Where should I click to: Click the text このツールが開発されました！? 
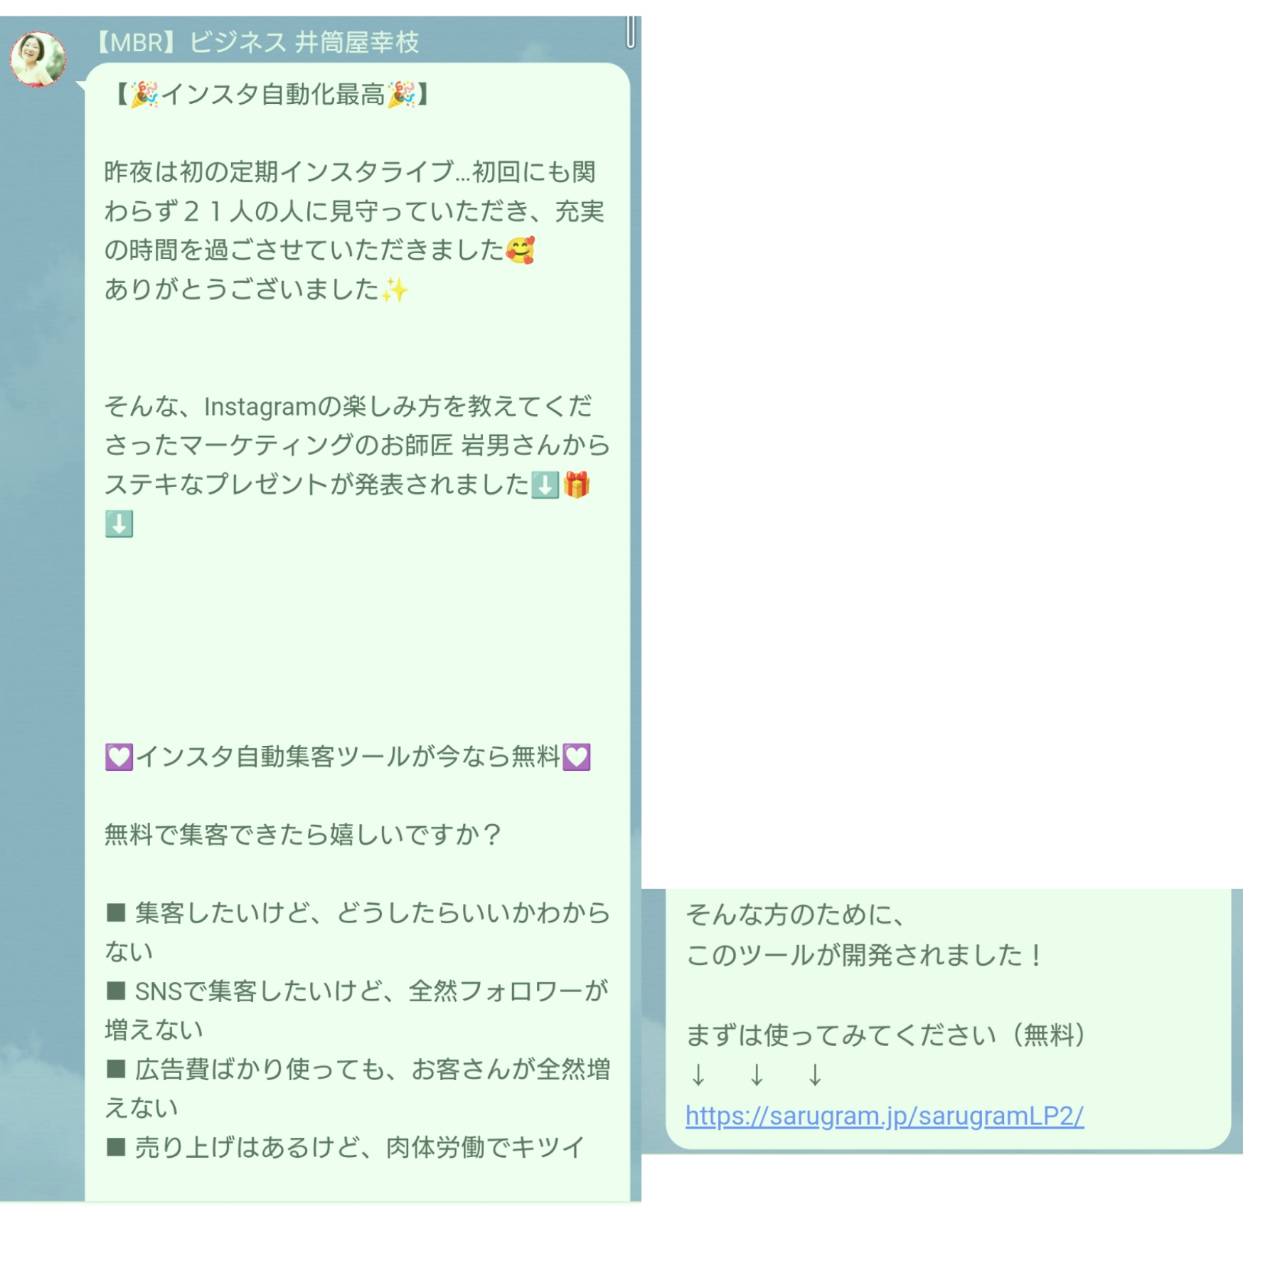[864, 955]
